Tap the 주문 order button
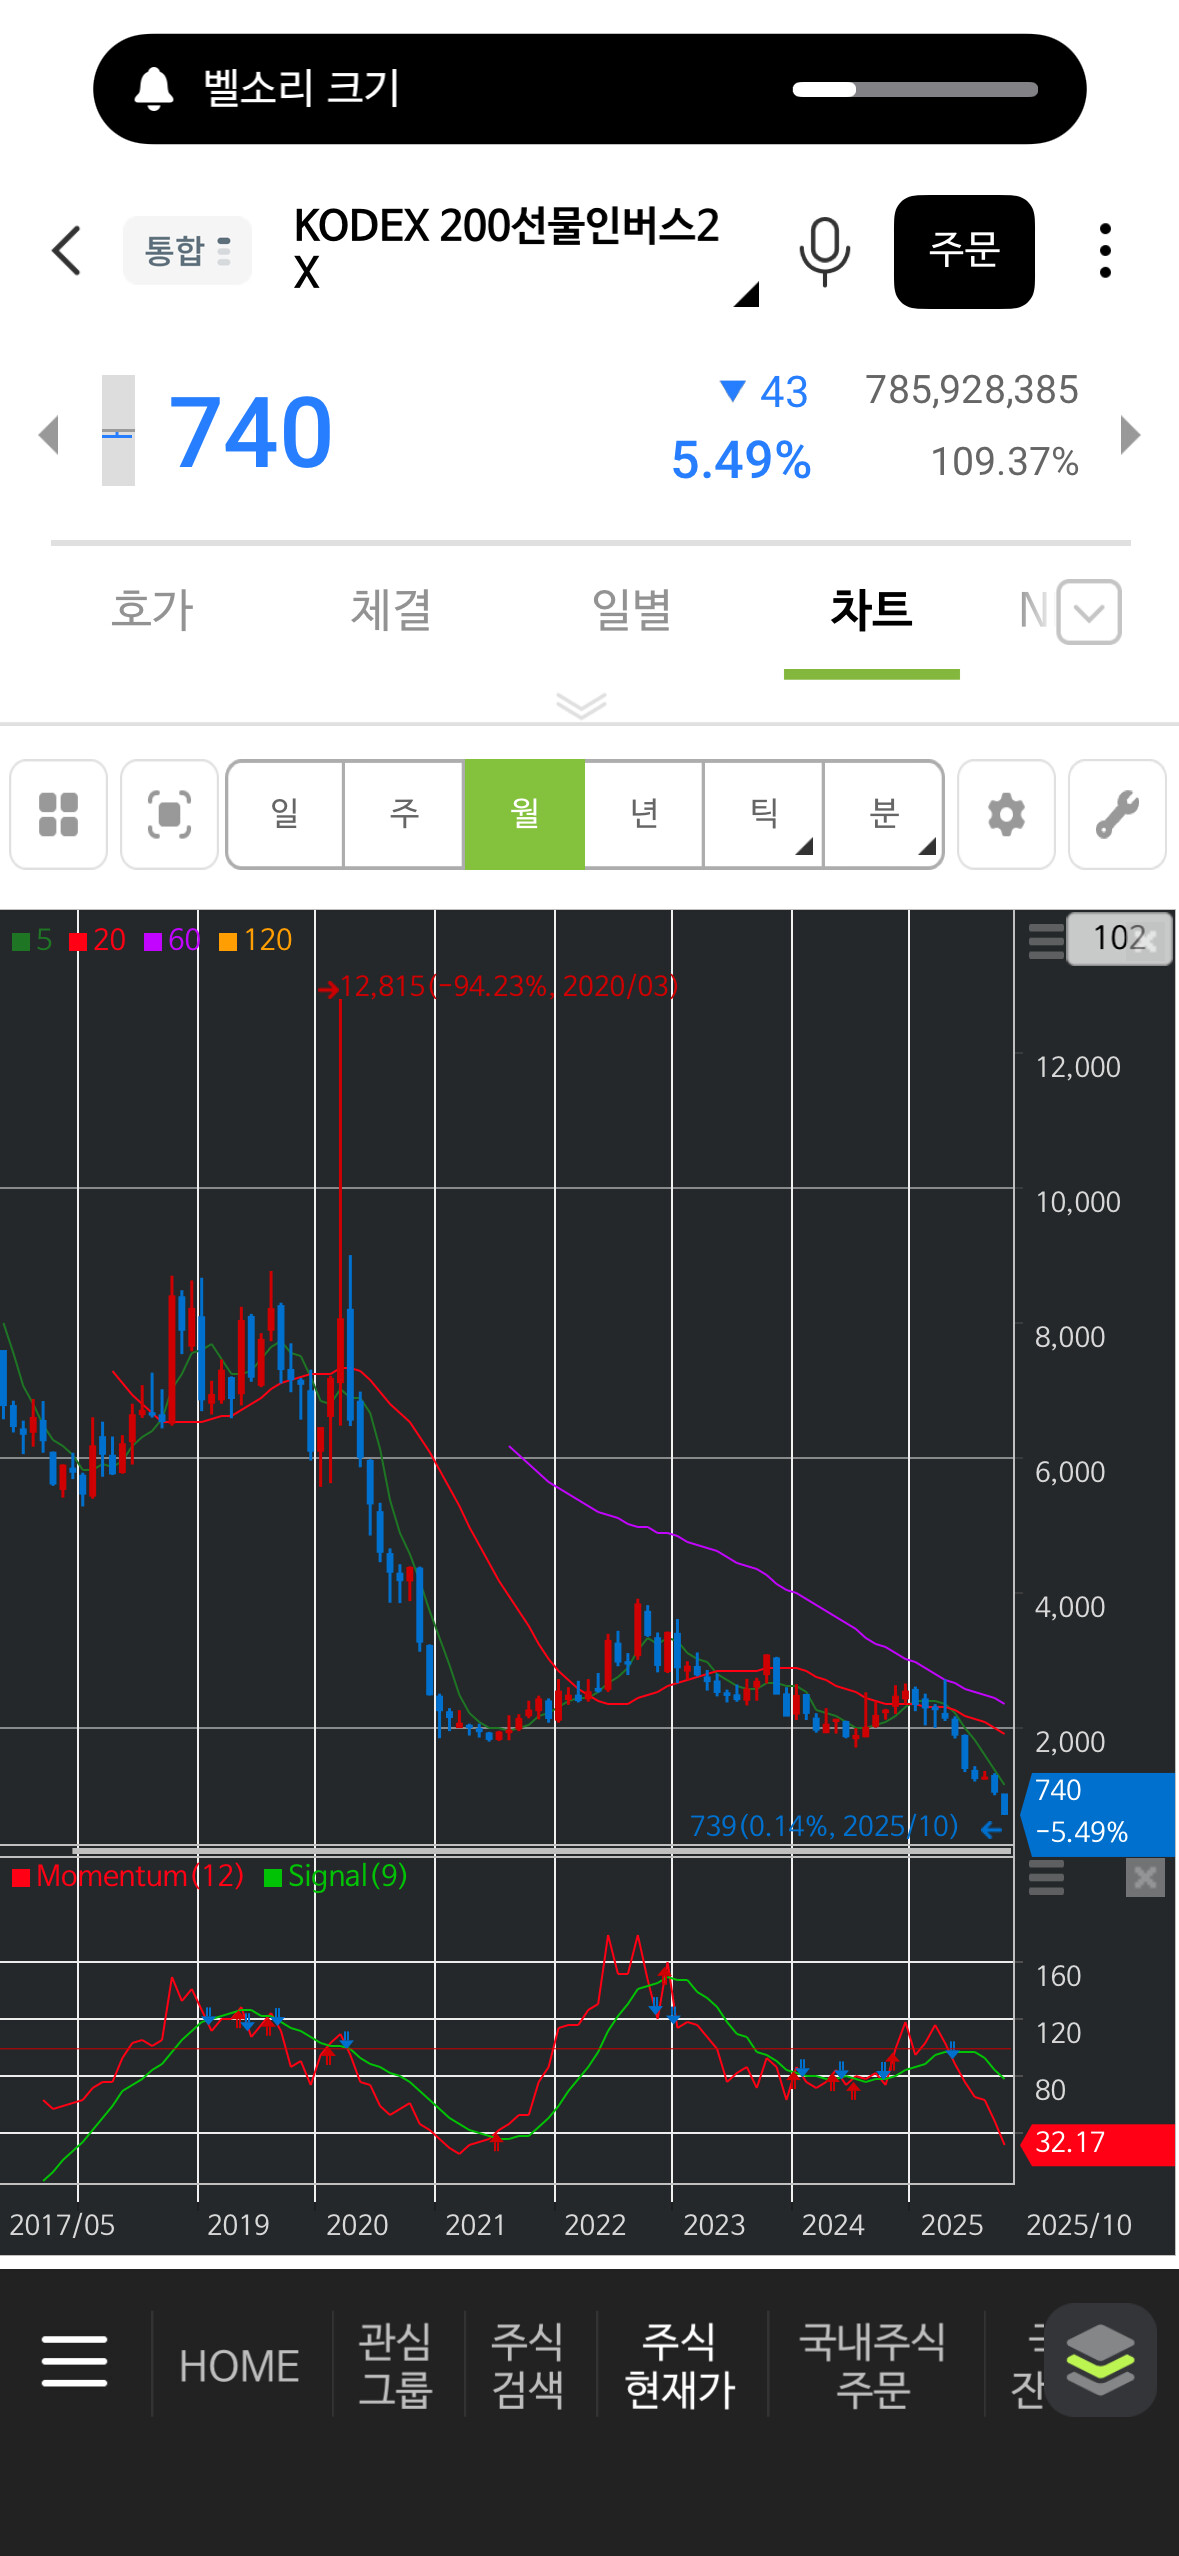The height and width of the screenshot is (2556, 1179). [964, 251]
